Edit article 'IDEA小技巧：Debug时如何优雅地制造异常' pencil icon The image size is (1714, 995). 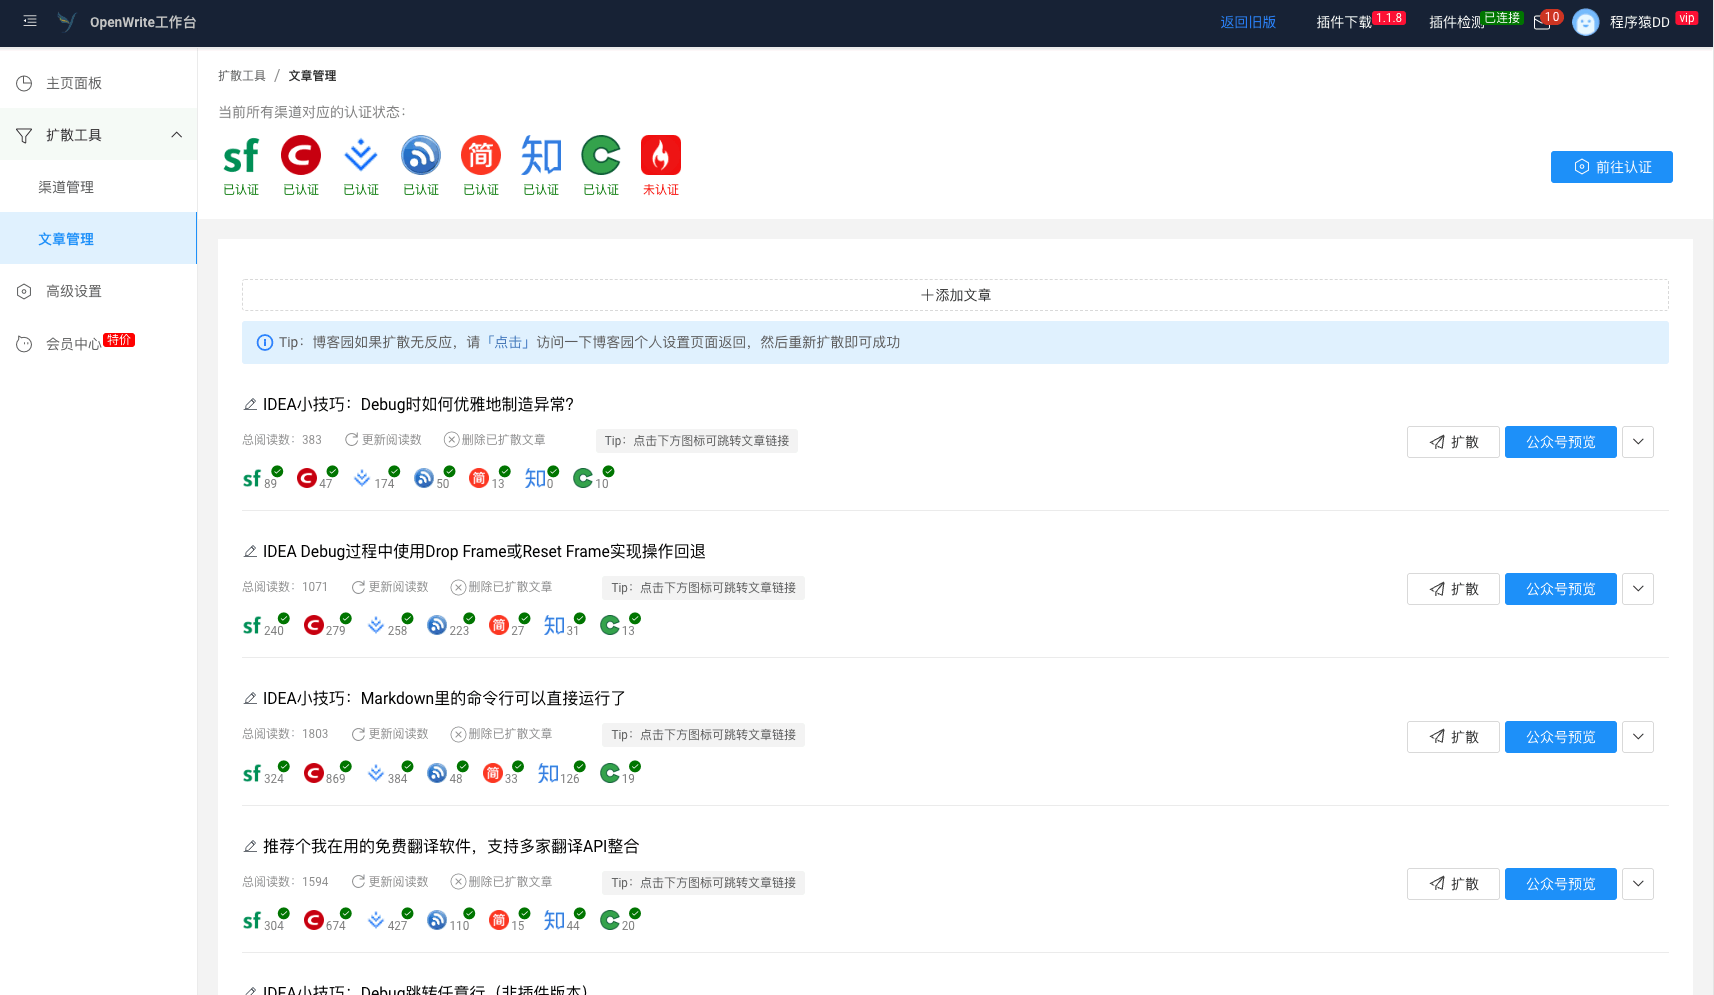(250, 404)
